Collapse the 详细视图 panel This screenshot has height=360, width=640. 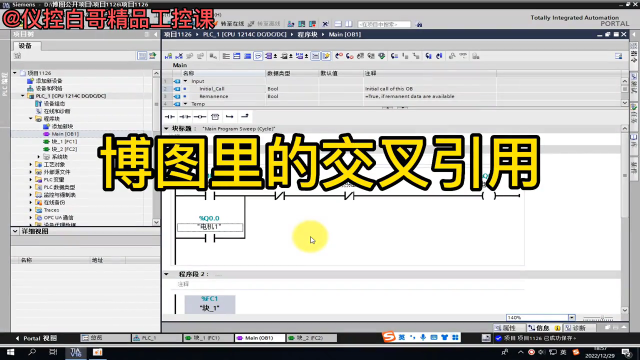[15, 231]
